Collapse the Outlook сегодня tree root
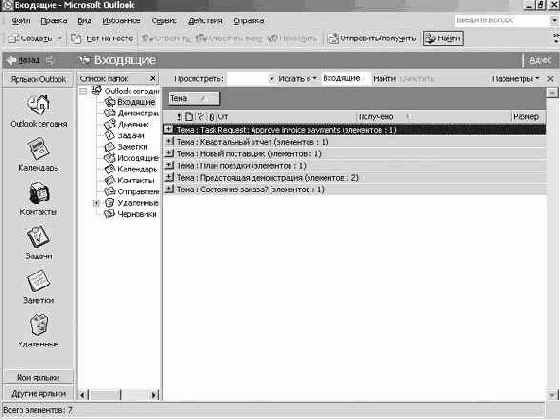Image resolution: width=560 pixels, height=420 pixels. coord(83,91)
